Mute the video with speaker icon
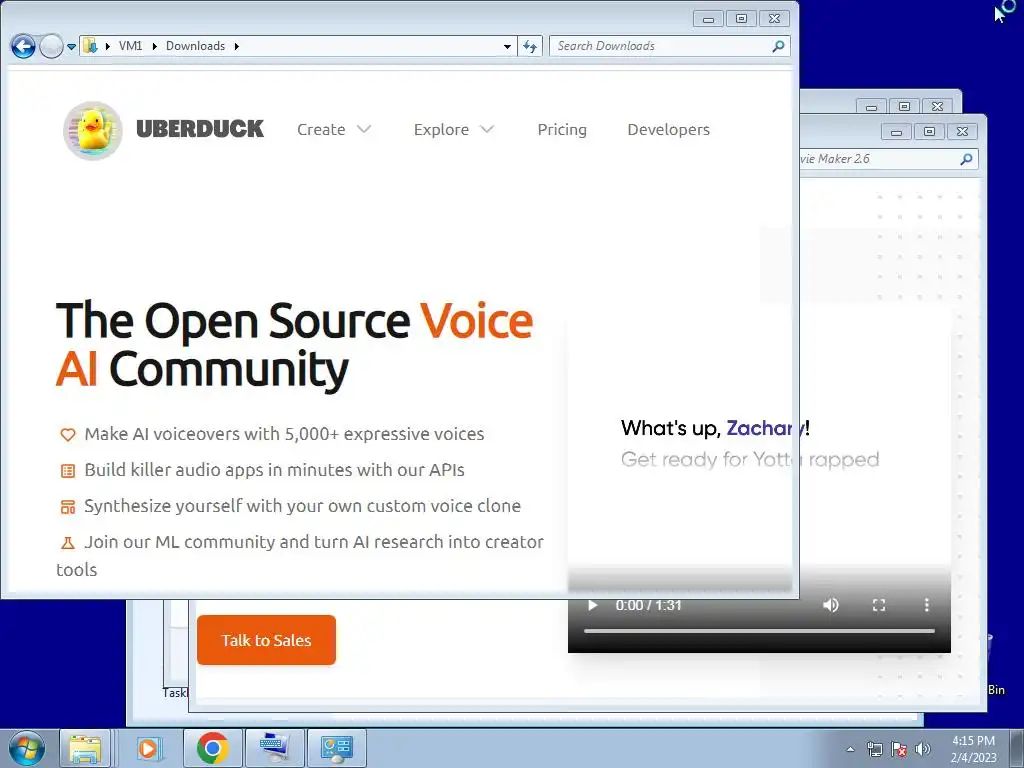This screenshot has width=1024, height=768. (831, 605)
